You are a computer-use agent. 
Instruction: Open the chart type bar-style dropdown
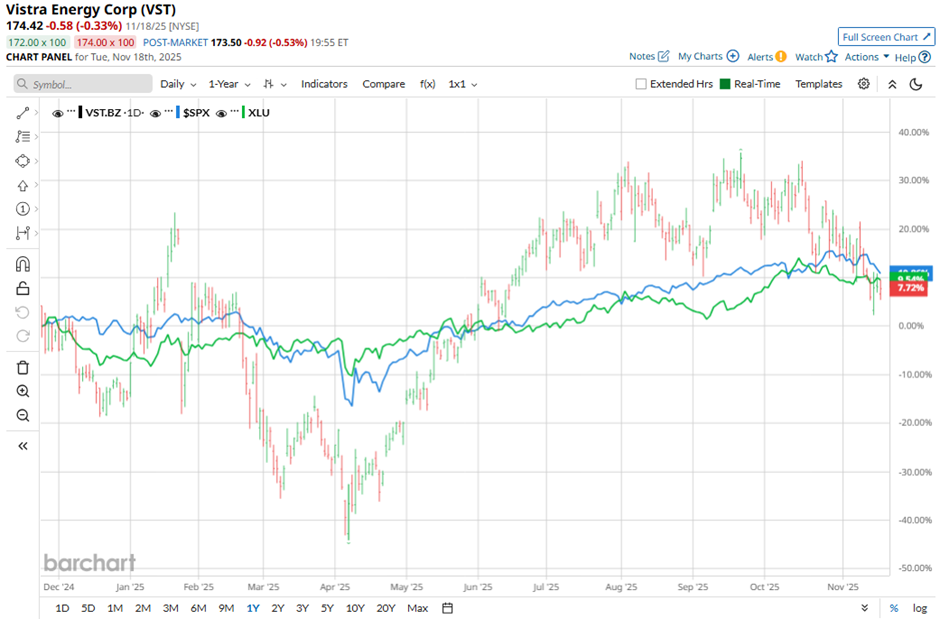tap(275, 84)
